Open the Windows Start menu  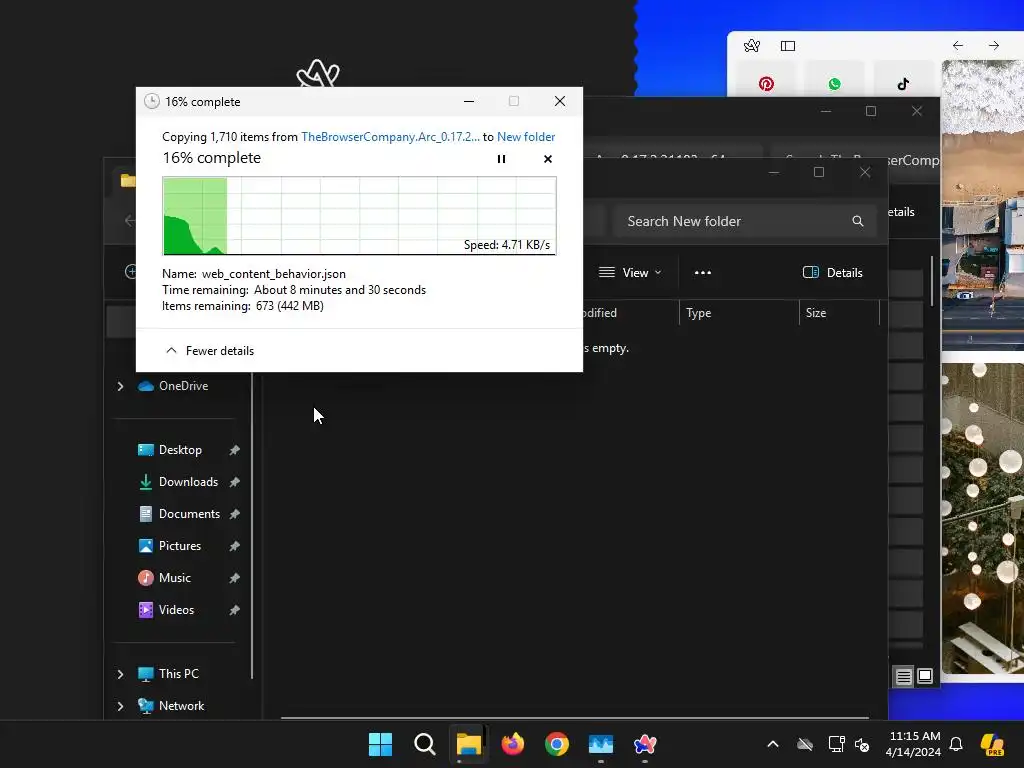pos(380,744)
